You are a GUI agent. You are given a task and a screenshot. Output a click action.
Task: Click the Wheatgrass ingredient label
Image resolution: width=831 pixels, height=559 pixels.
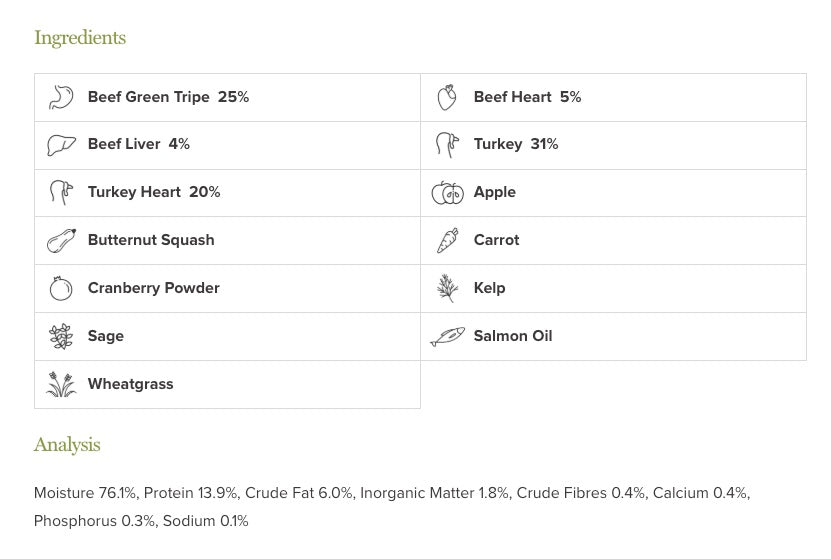[130, 384]
